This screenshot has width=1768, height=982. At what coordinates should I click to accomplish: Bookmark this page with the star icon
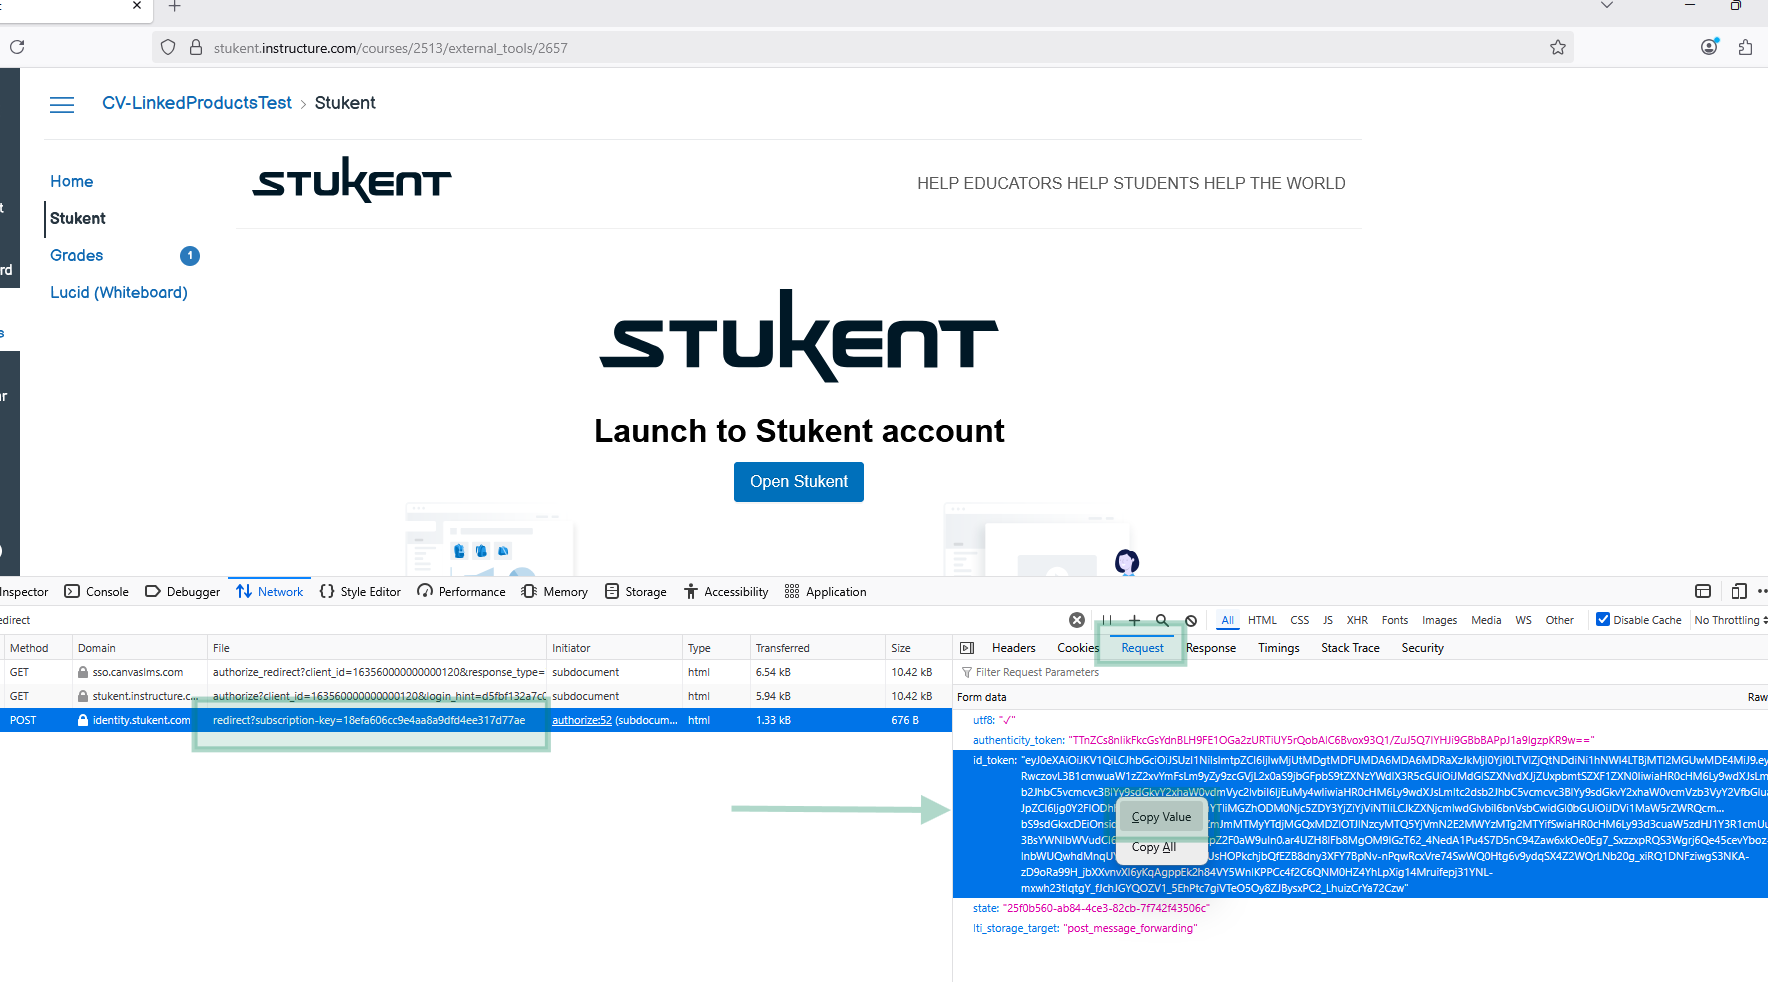(x=1557, y=47)
